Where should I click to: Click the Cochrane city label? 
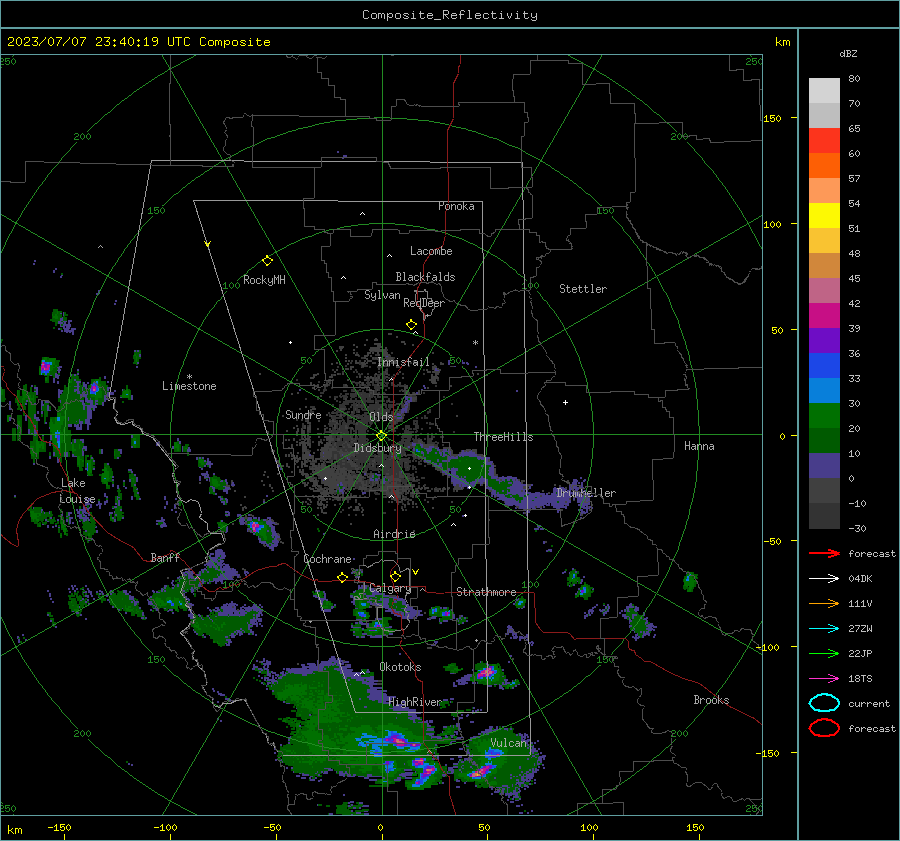click(x=327, y=559)
